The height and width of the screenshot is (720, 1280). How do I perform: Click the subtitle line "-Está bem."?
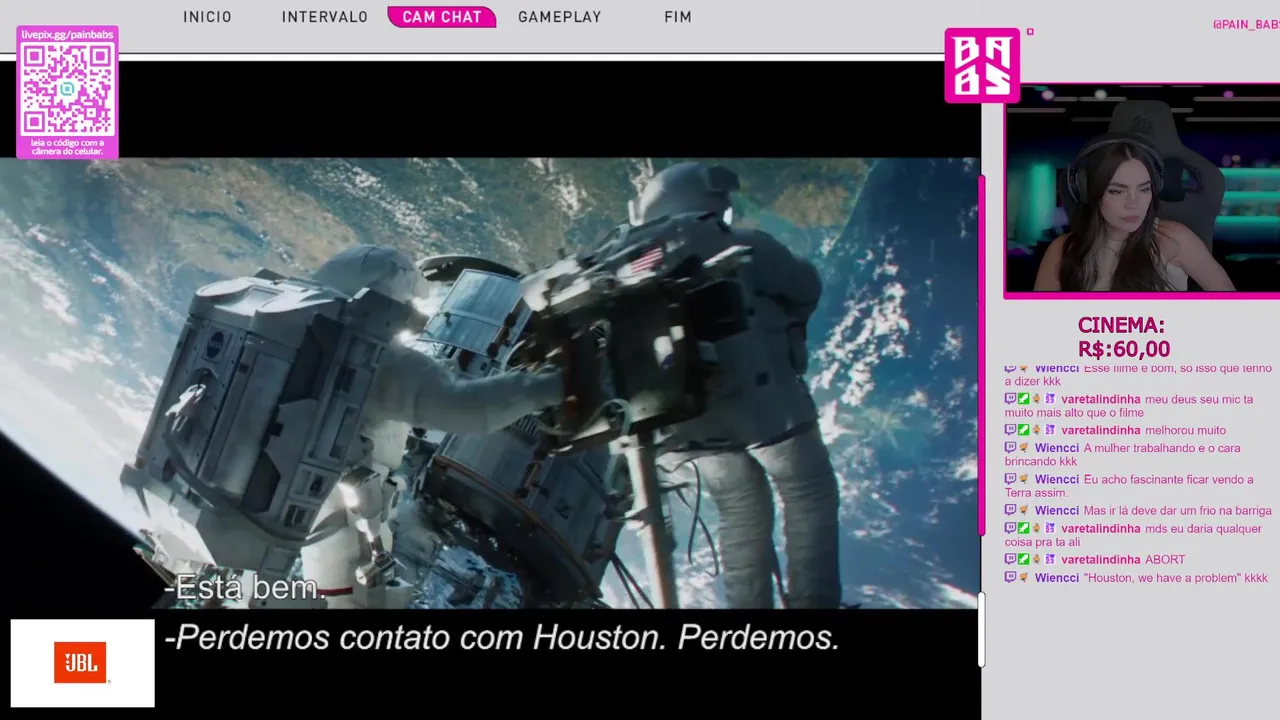coord(245,588)
